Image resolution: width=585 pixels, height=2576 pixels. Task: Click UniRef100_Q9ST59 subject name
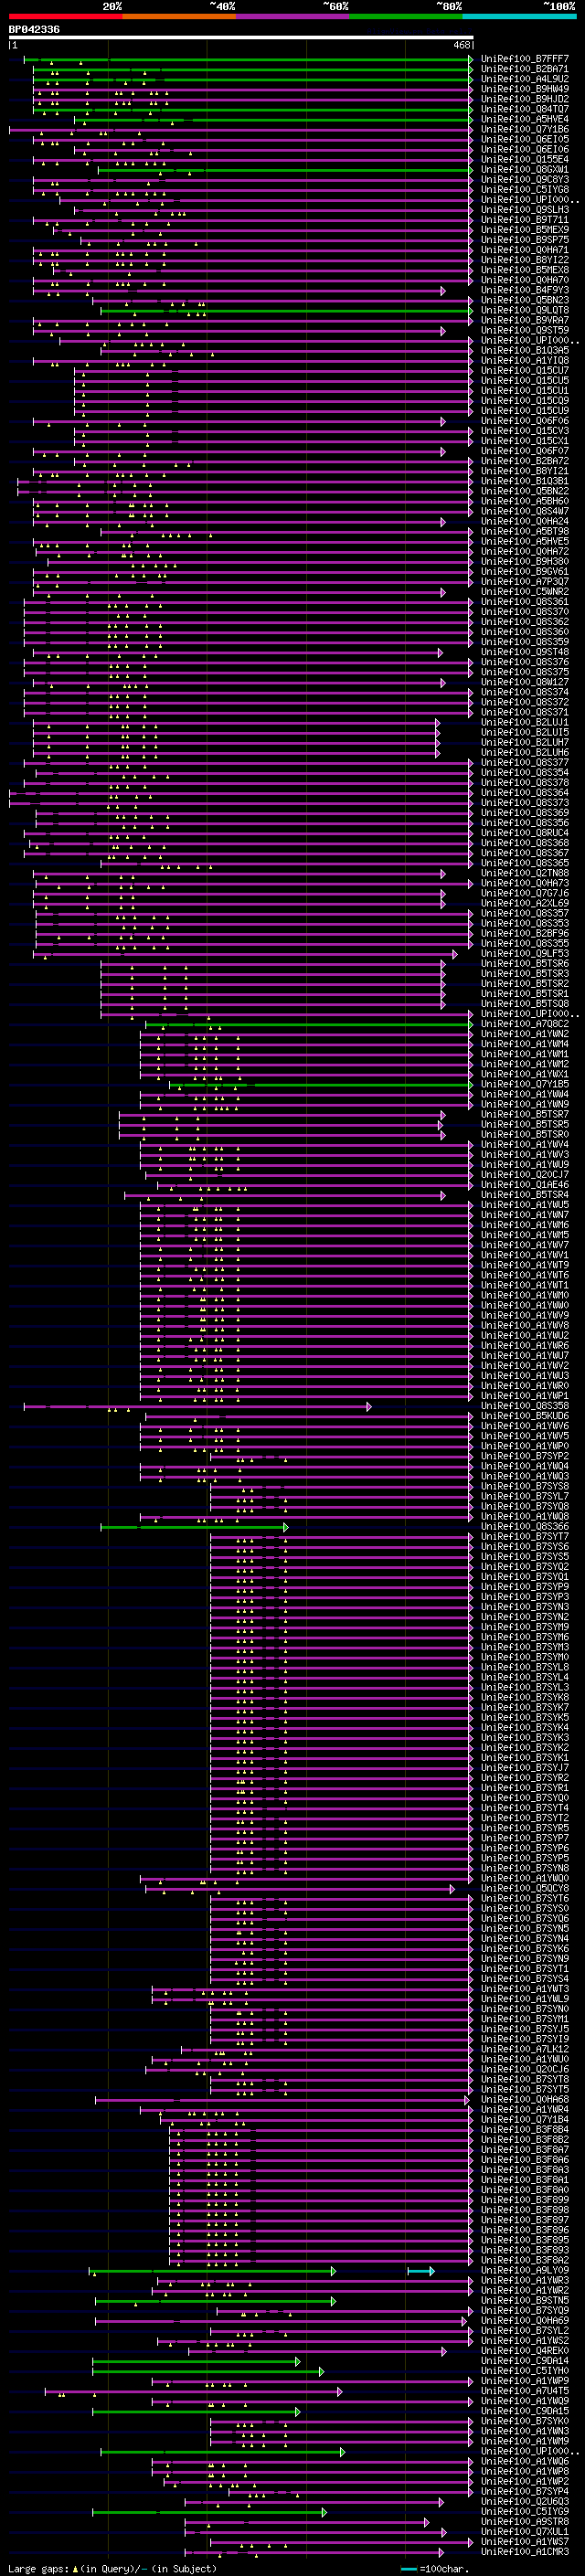point(525,330)
